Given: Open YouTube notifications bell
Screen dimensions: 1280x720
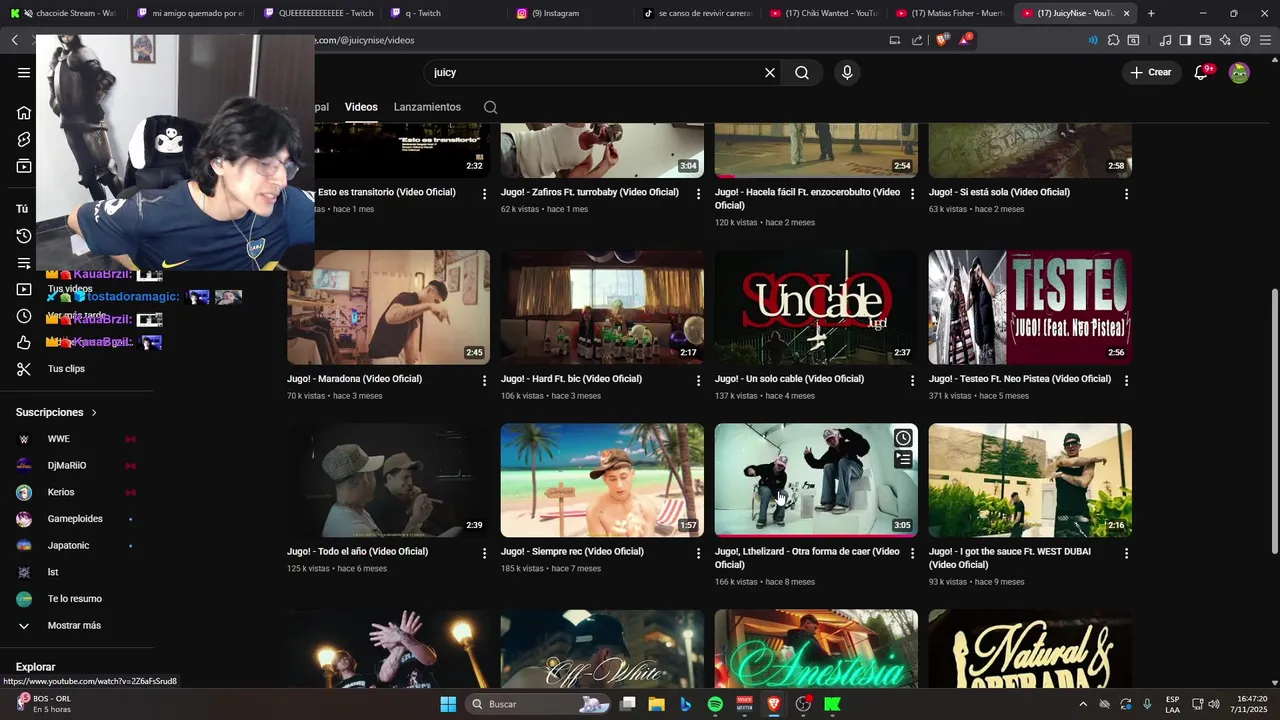Looking at the screenshot, I should (x=1201, y=73).
